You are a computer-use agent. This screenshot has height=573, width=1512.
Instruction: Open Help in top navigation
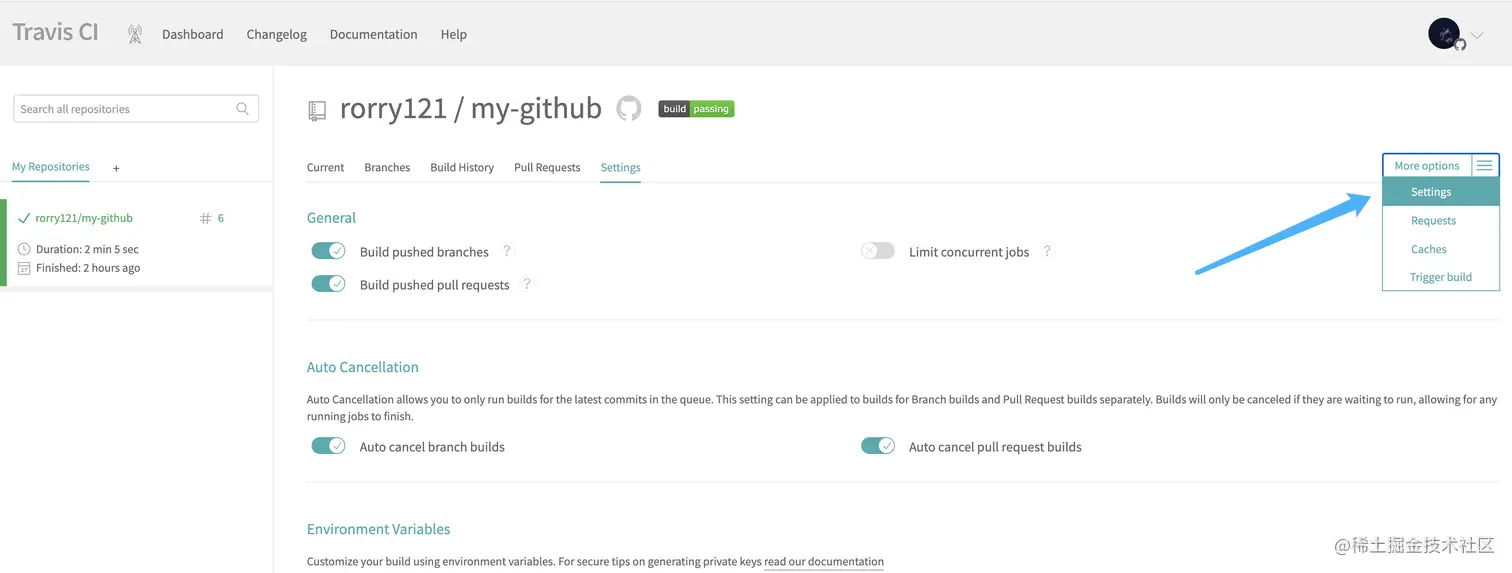(454, 34)
